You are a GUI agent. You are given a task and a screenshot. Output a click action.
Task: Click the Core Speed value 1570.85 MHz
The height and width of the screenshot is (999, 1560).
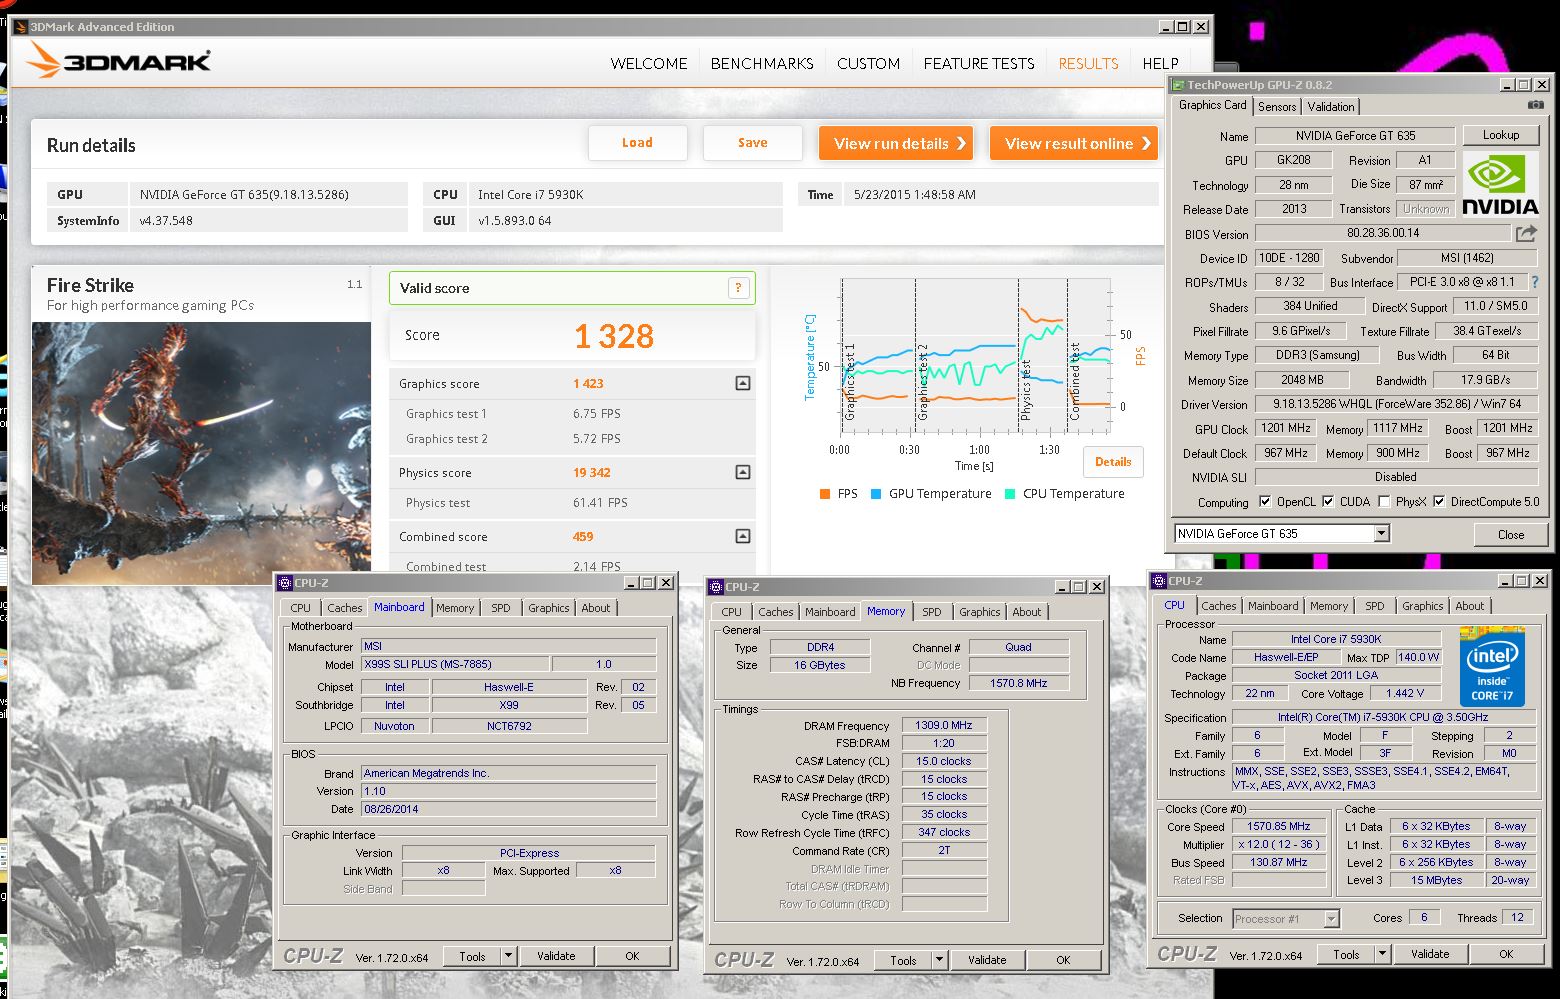coord(1278,826)
